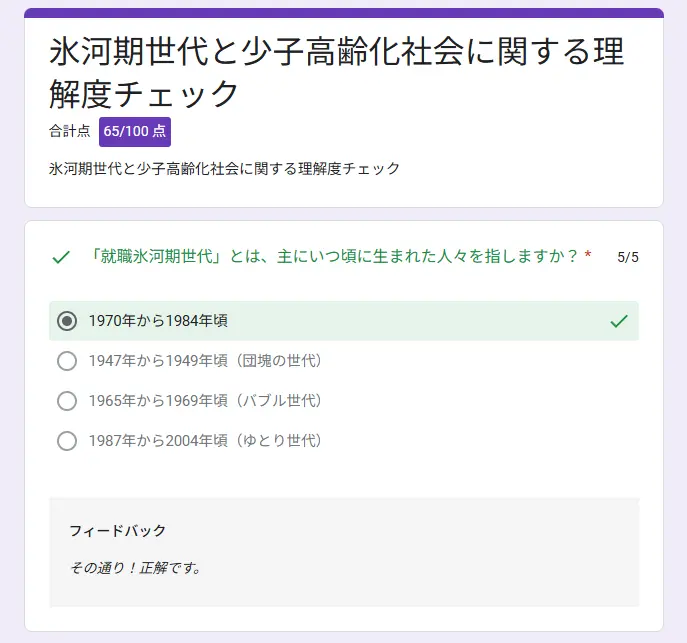This screenshot has height=643, width=687.
Task: Choose the ゆとり世代 radio button
Action: (x=67, y=441)
